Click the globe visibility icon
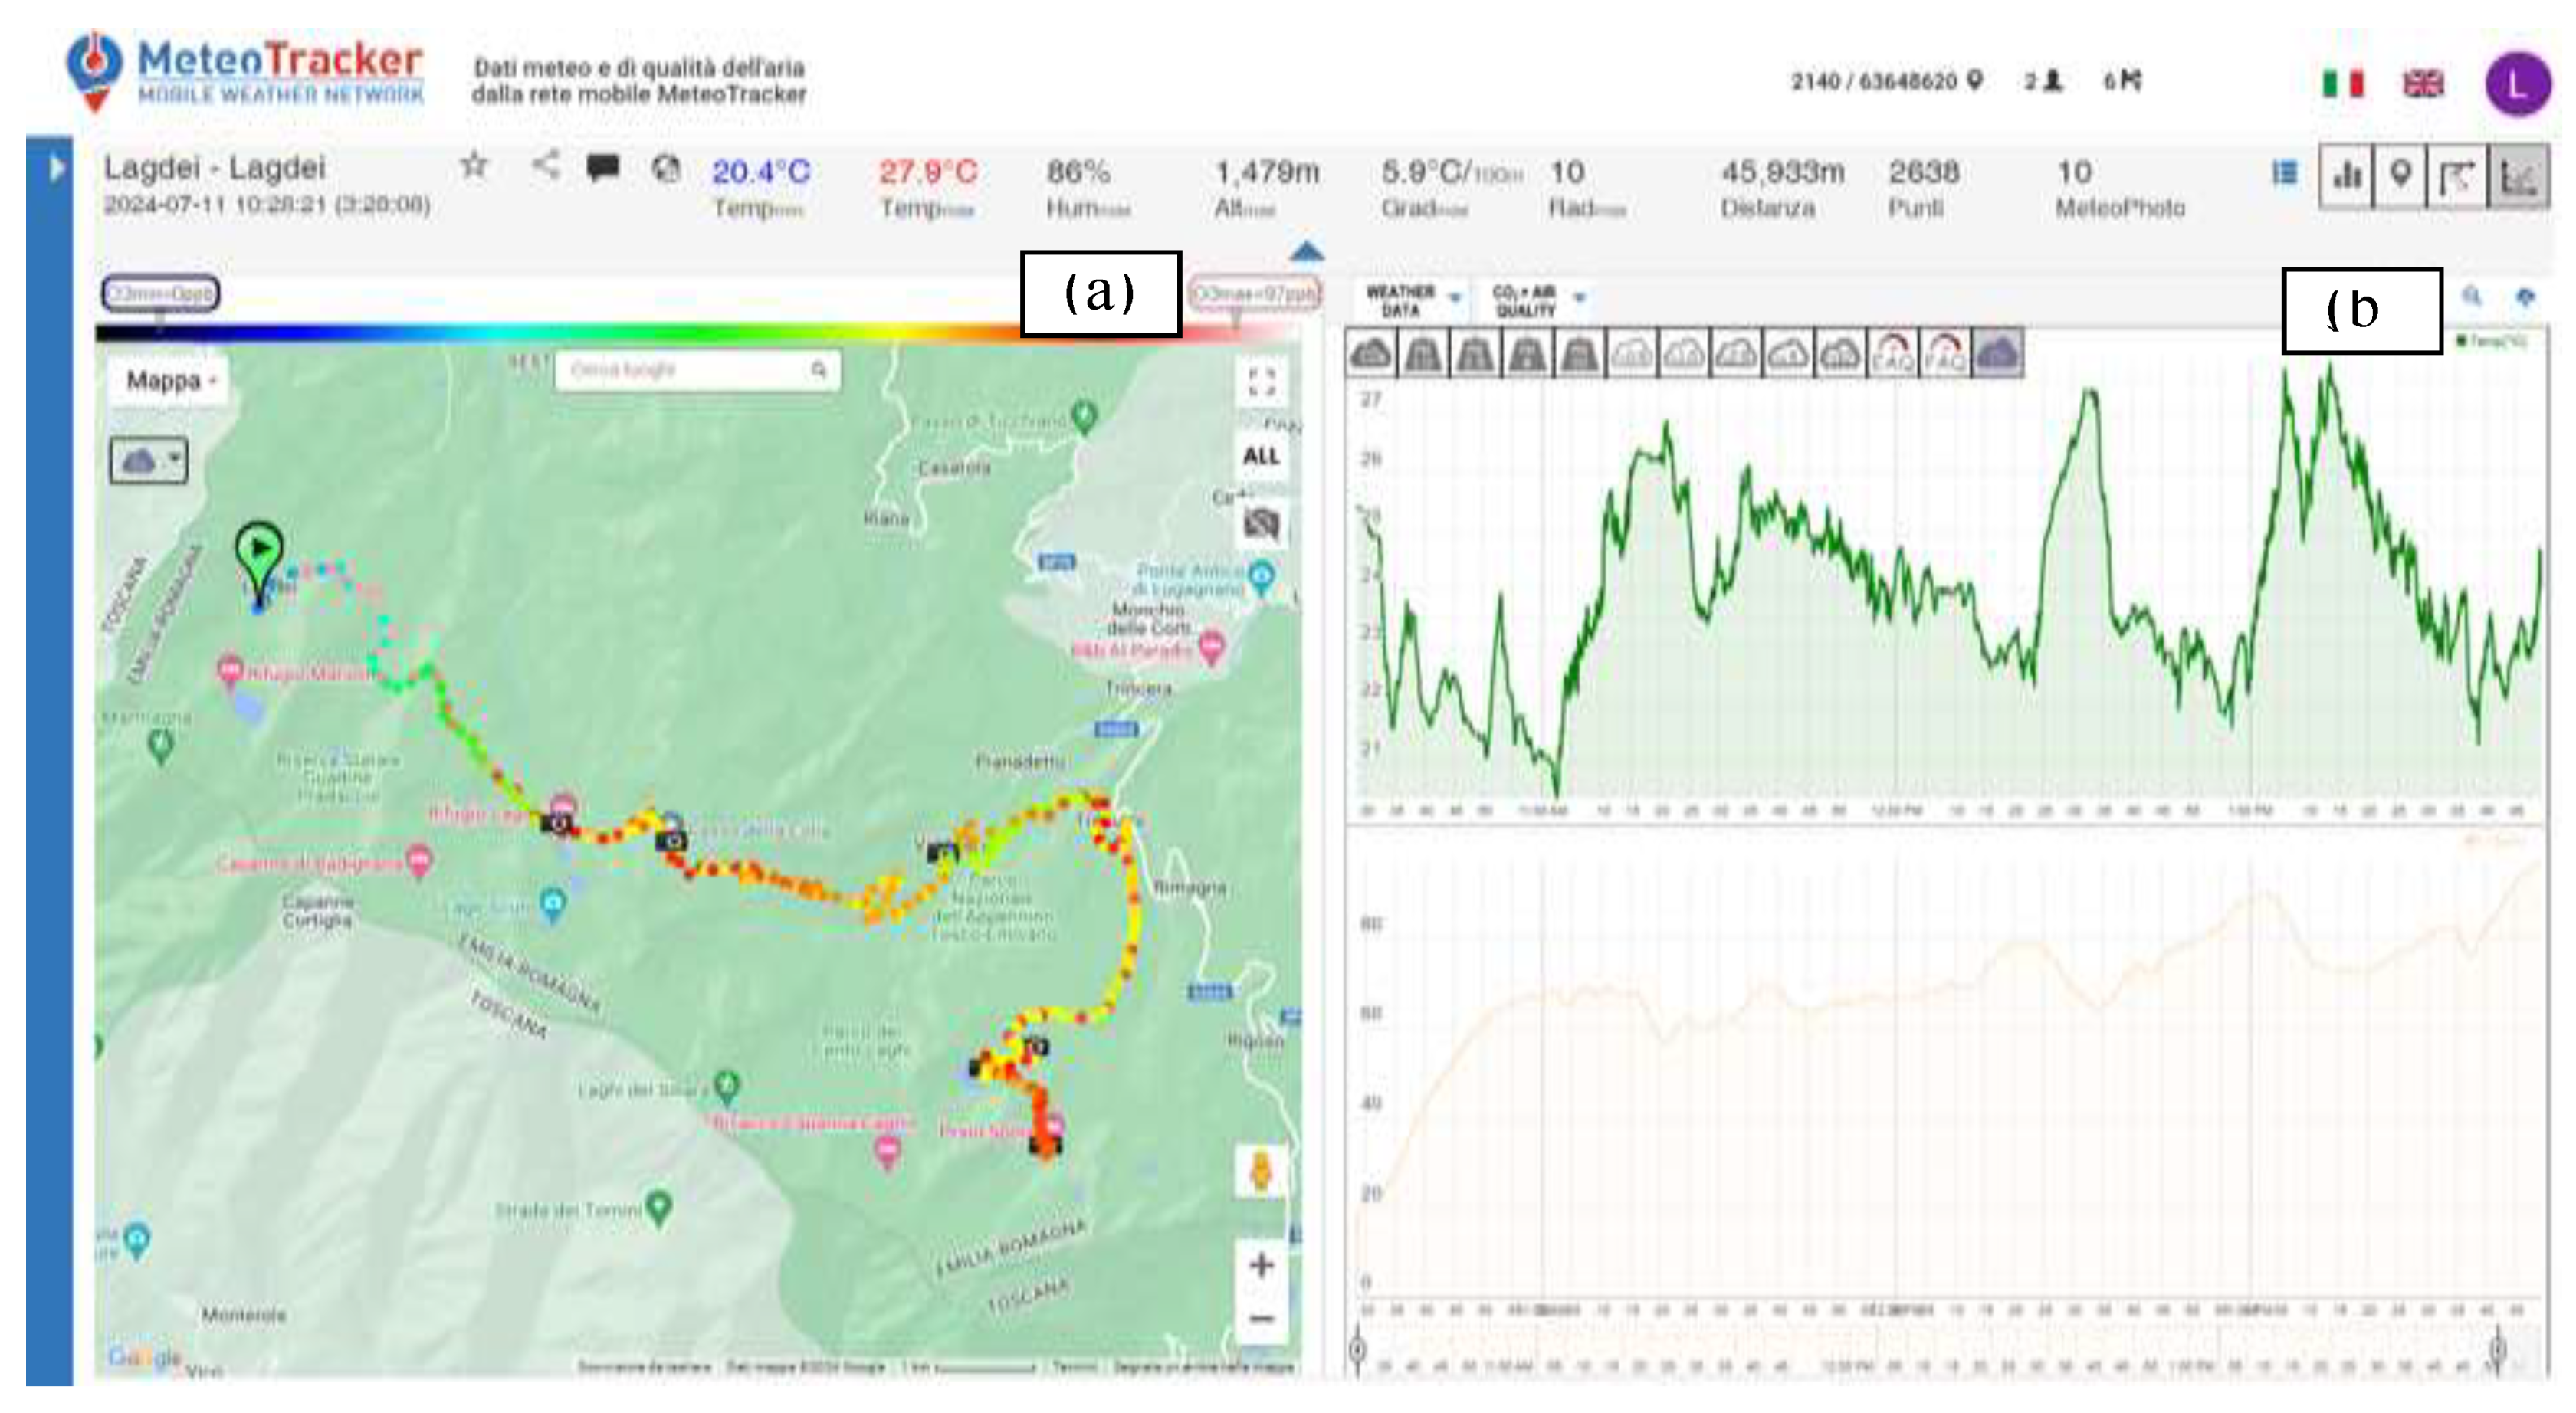This screenshot has width=2576, height=1413. [x=666, y=169]
